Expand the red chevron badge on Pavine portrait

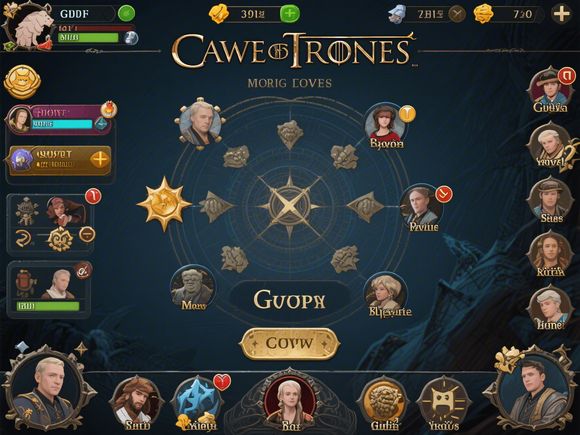point(444,194)
